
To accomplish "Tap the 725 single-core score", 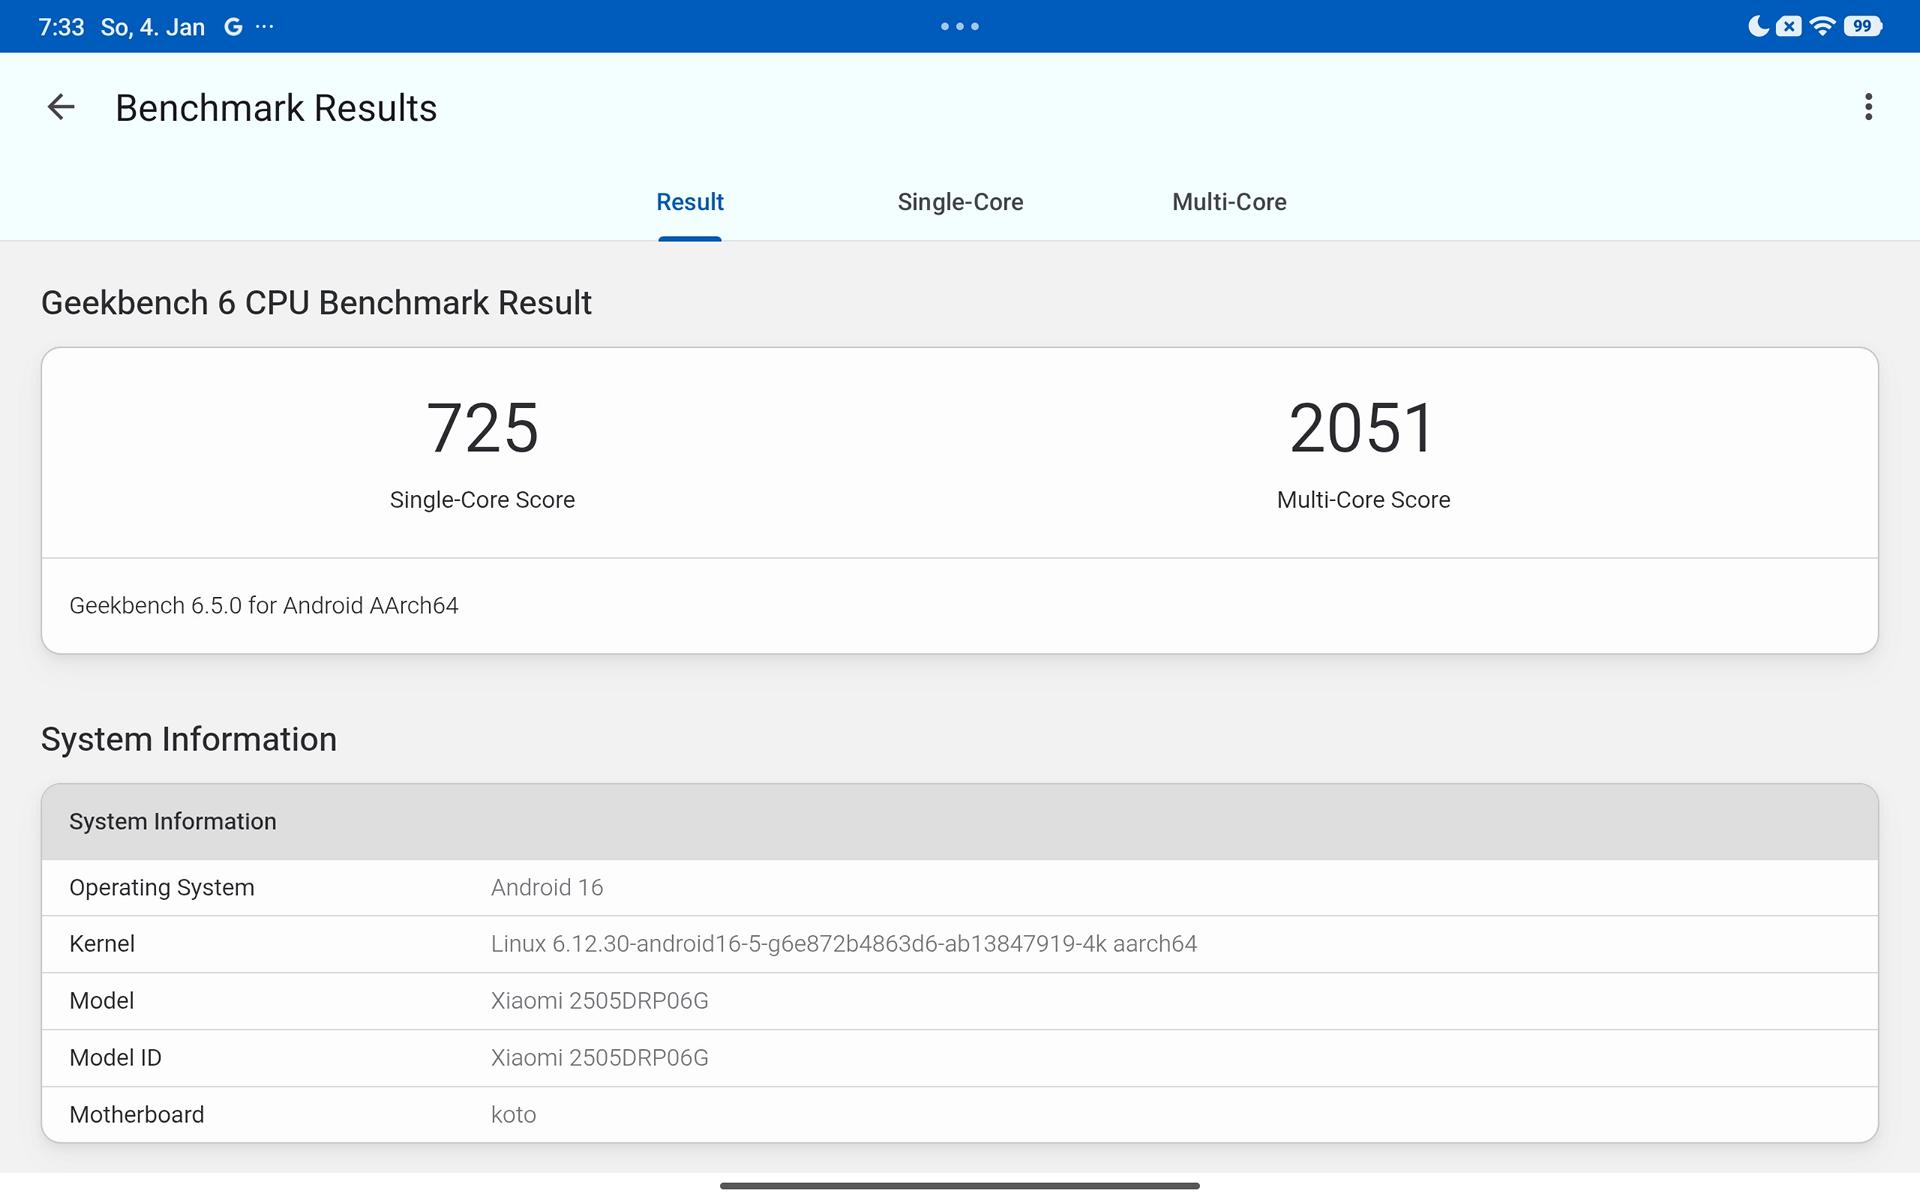I will click(482, 429).
